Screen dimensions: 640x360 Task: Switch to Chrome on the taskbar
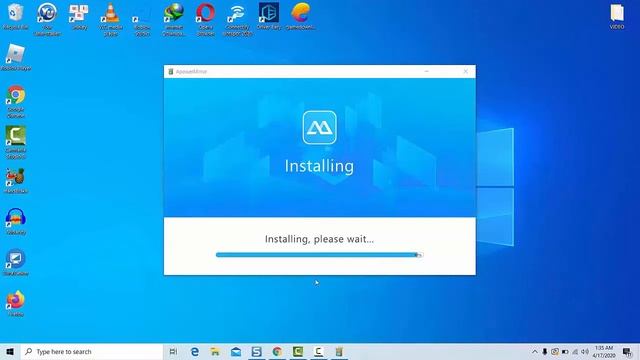tap(277, 351)
